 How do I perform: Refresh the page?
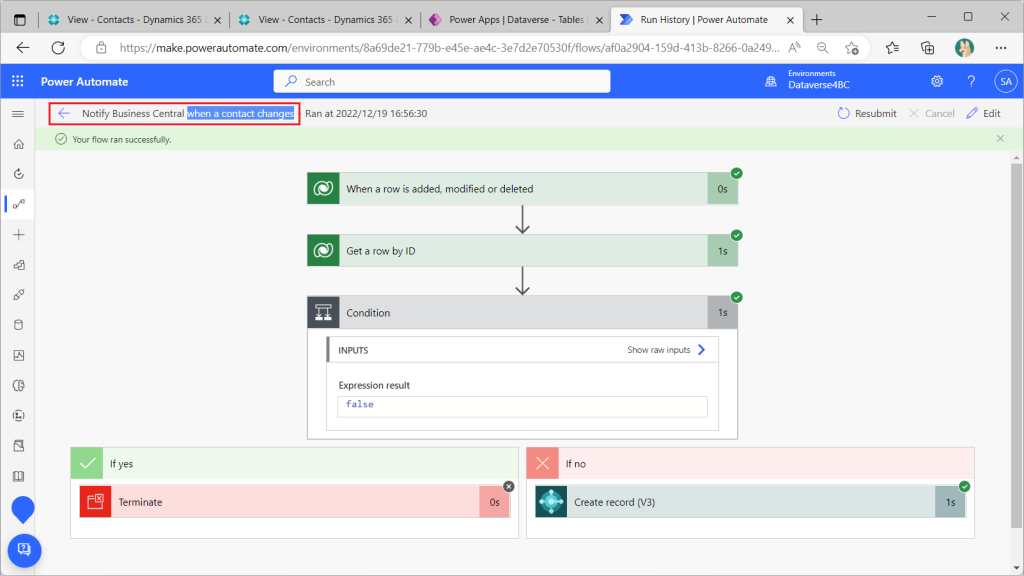coord(58,48)
